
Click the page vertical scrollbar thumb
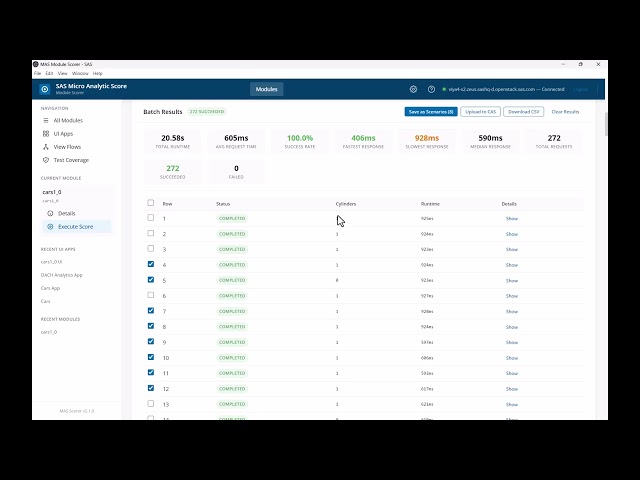606,124
